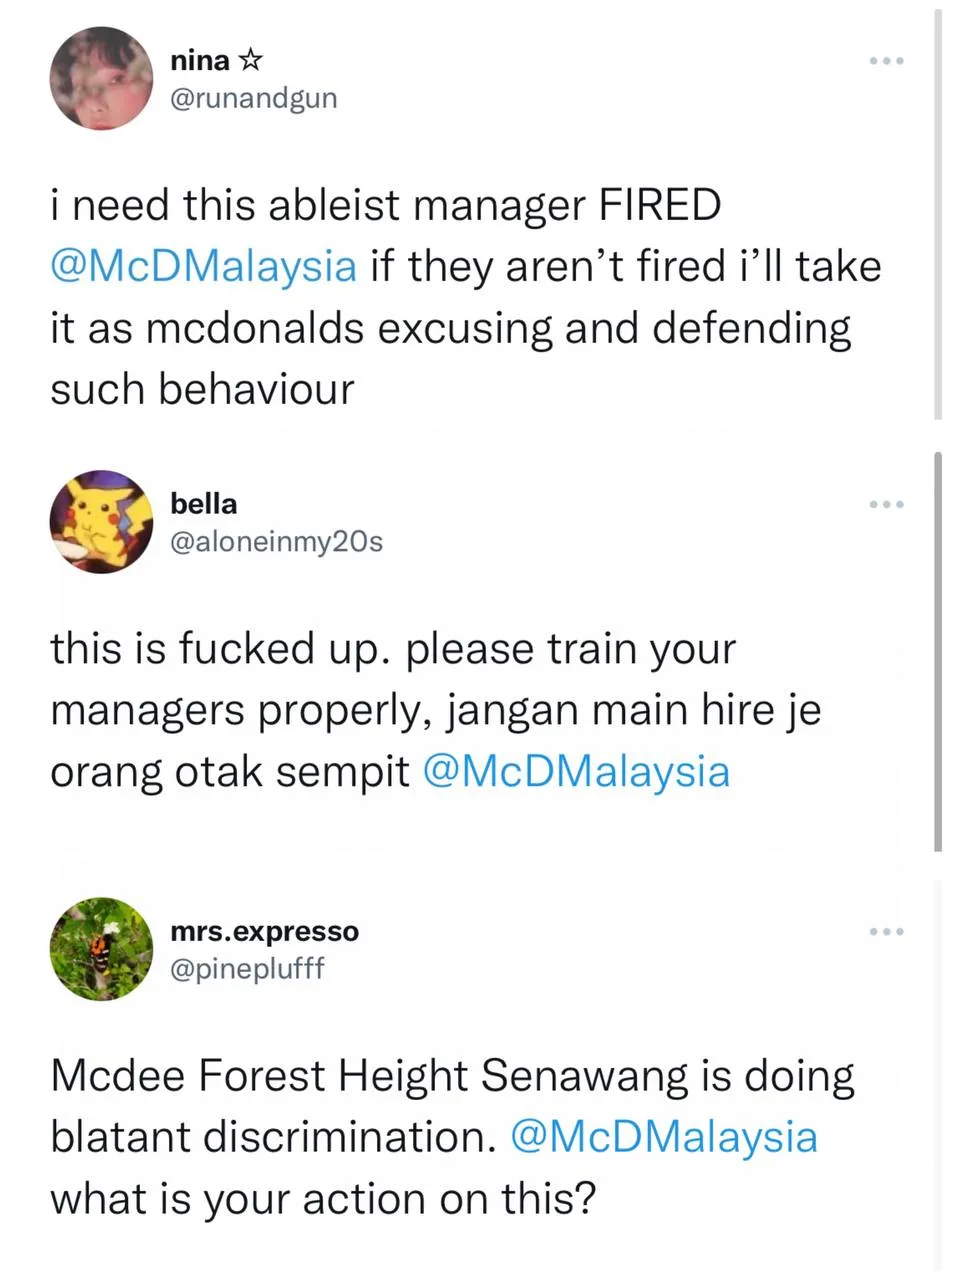The width and height of the screenshot is (959, 1280).
Task: Open the @pineplufff handle
Action: [x=248, y=968]
